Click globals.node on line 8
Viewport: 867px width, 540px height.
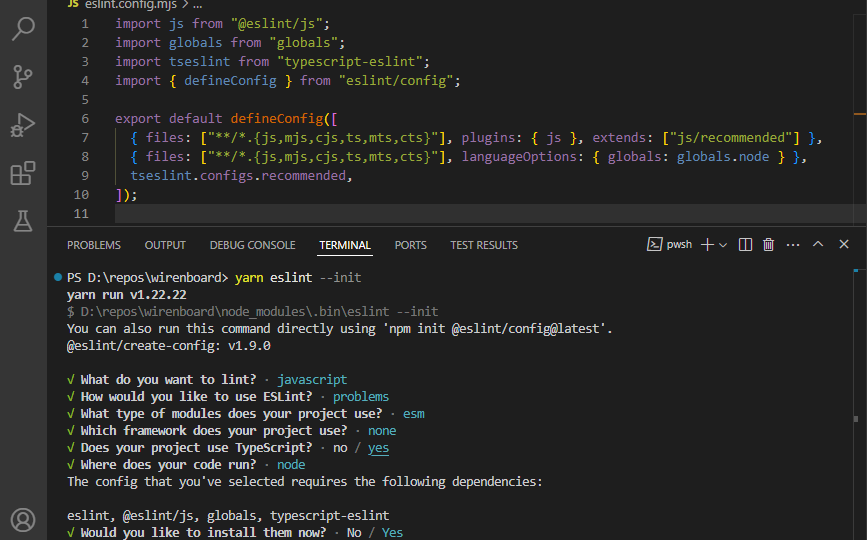click(x=723, y=157)
